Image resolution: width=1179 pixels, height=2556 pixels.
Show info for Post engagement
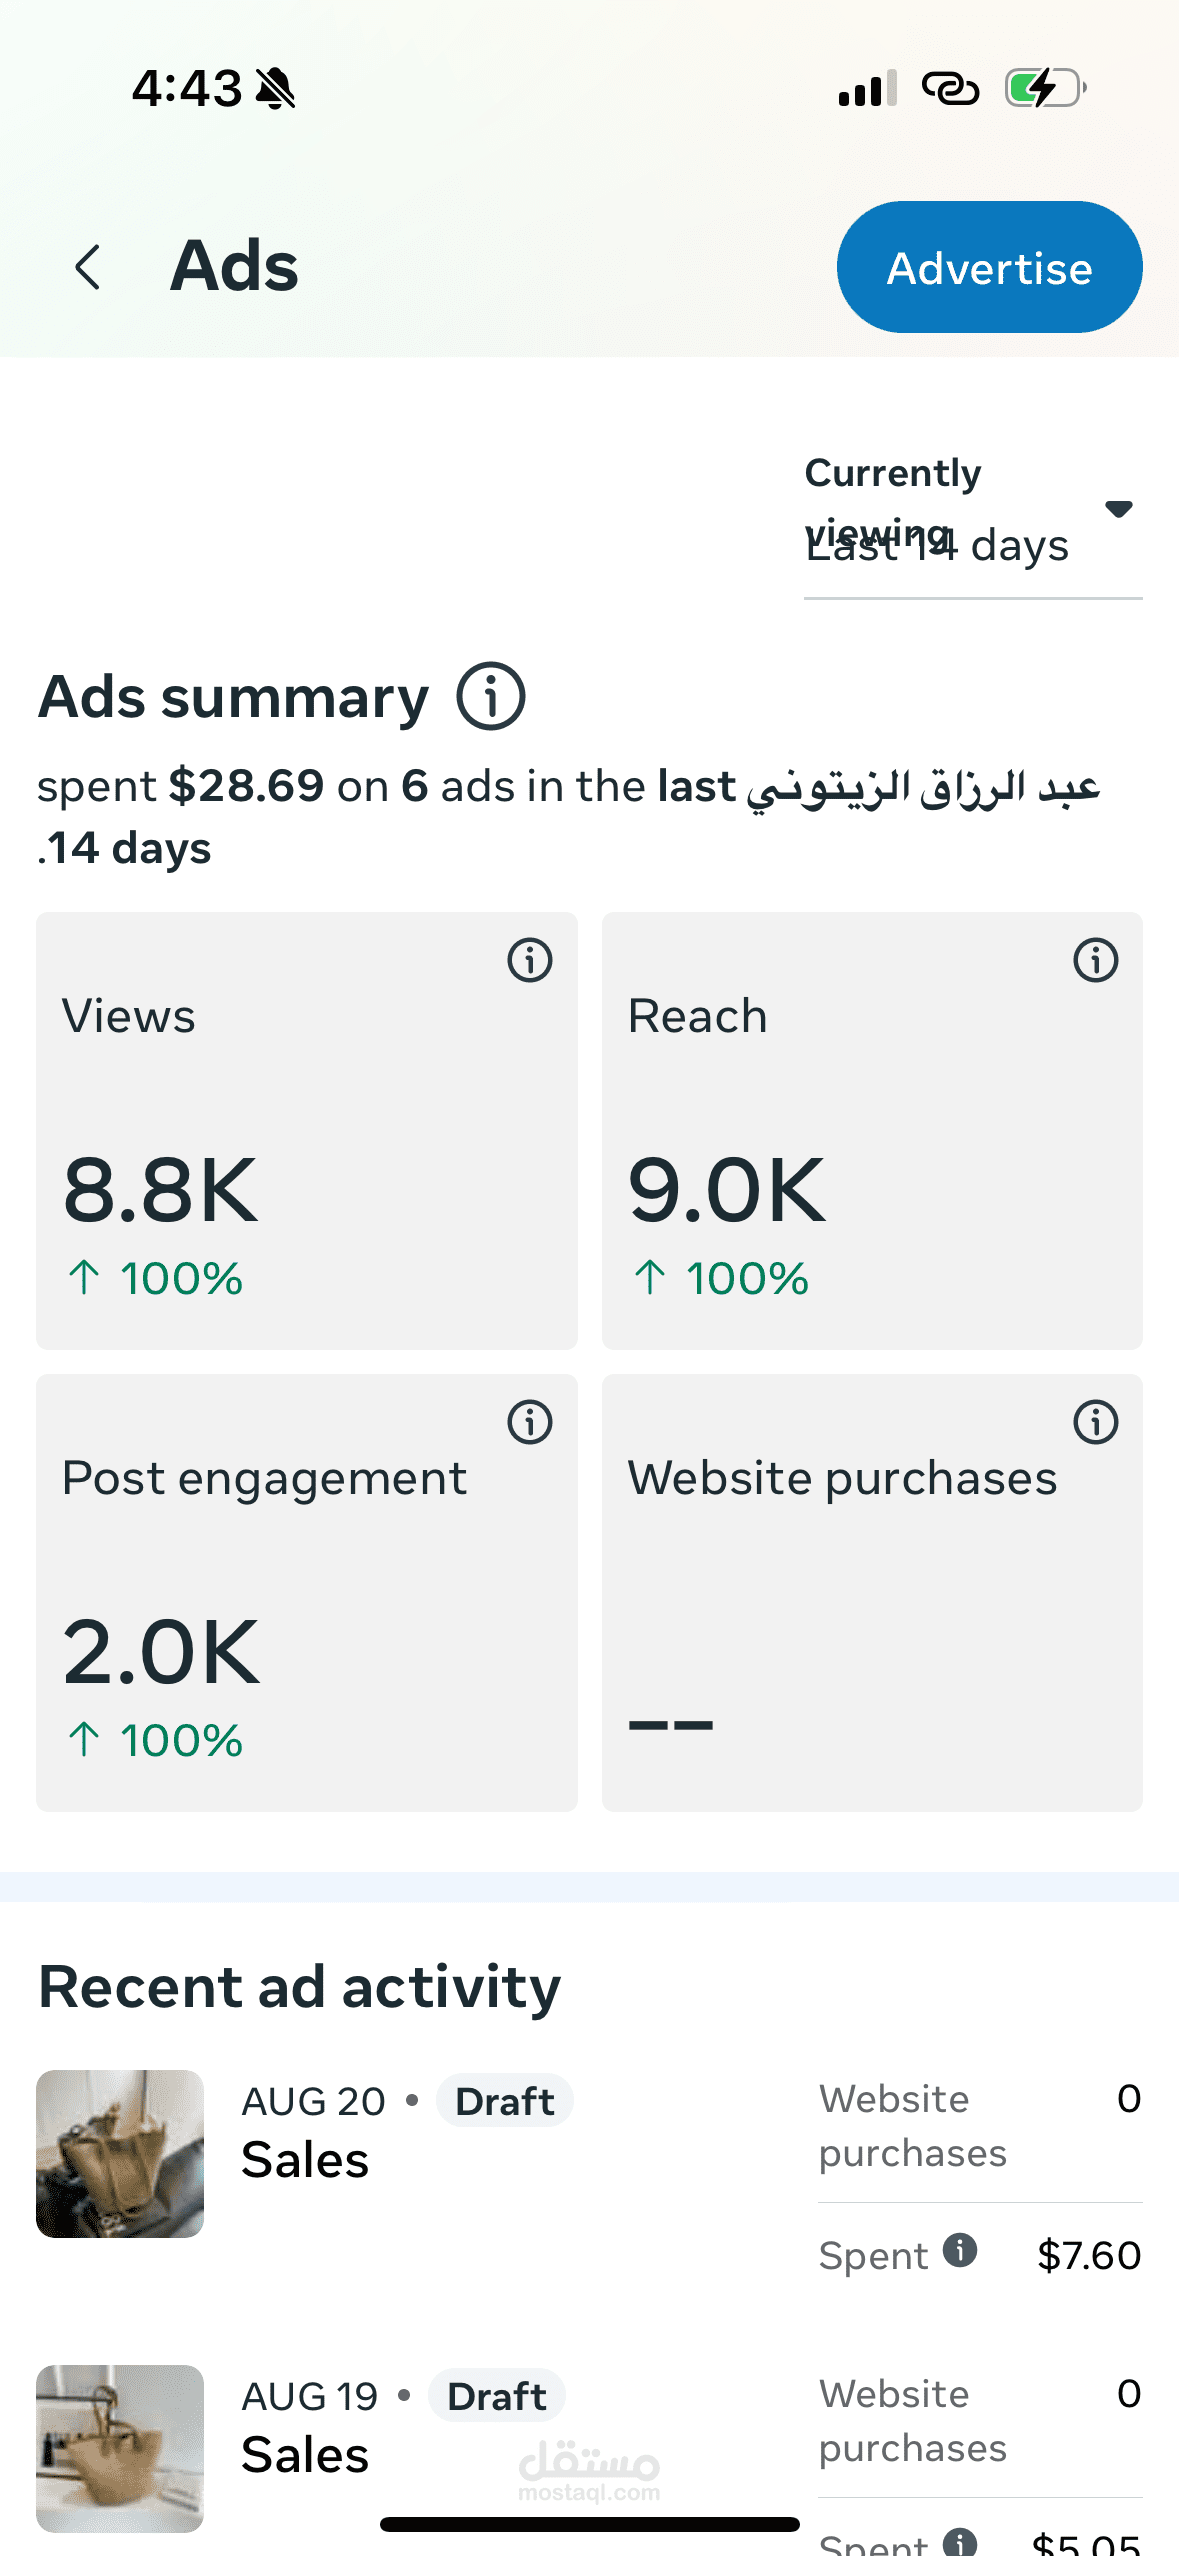530,1422
